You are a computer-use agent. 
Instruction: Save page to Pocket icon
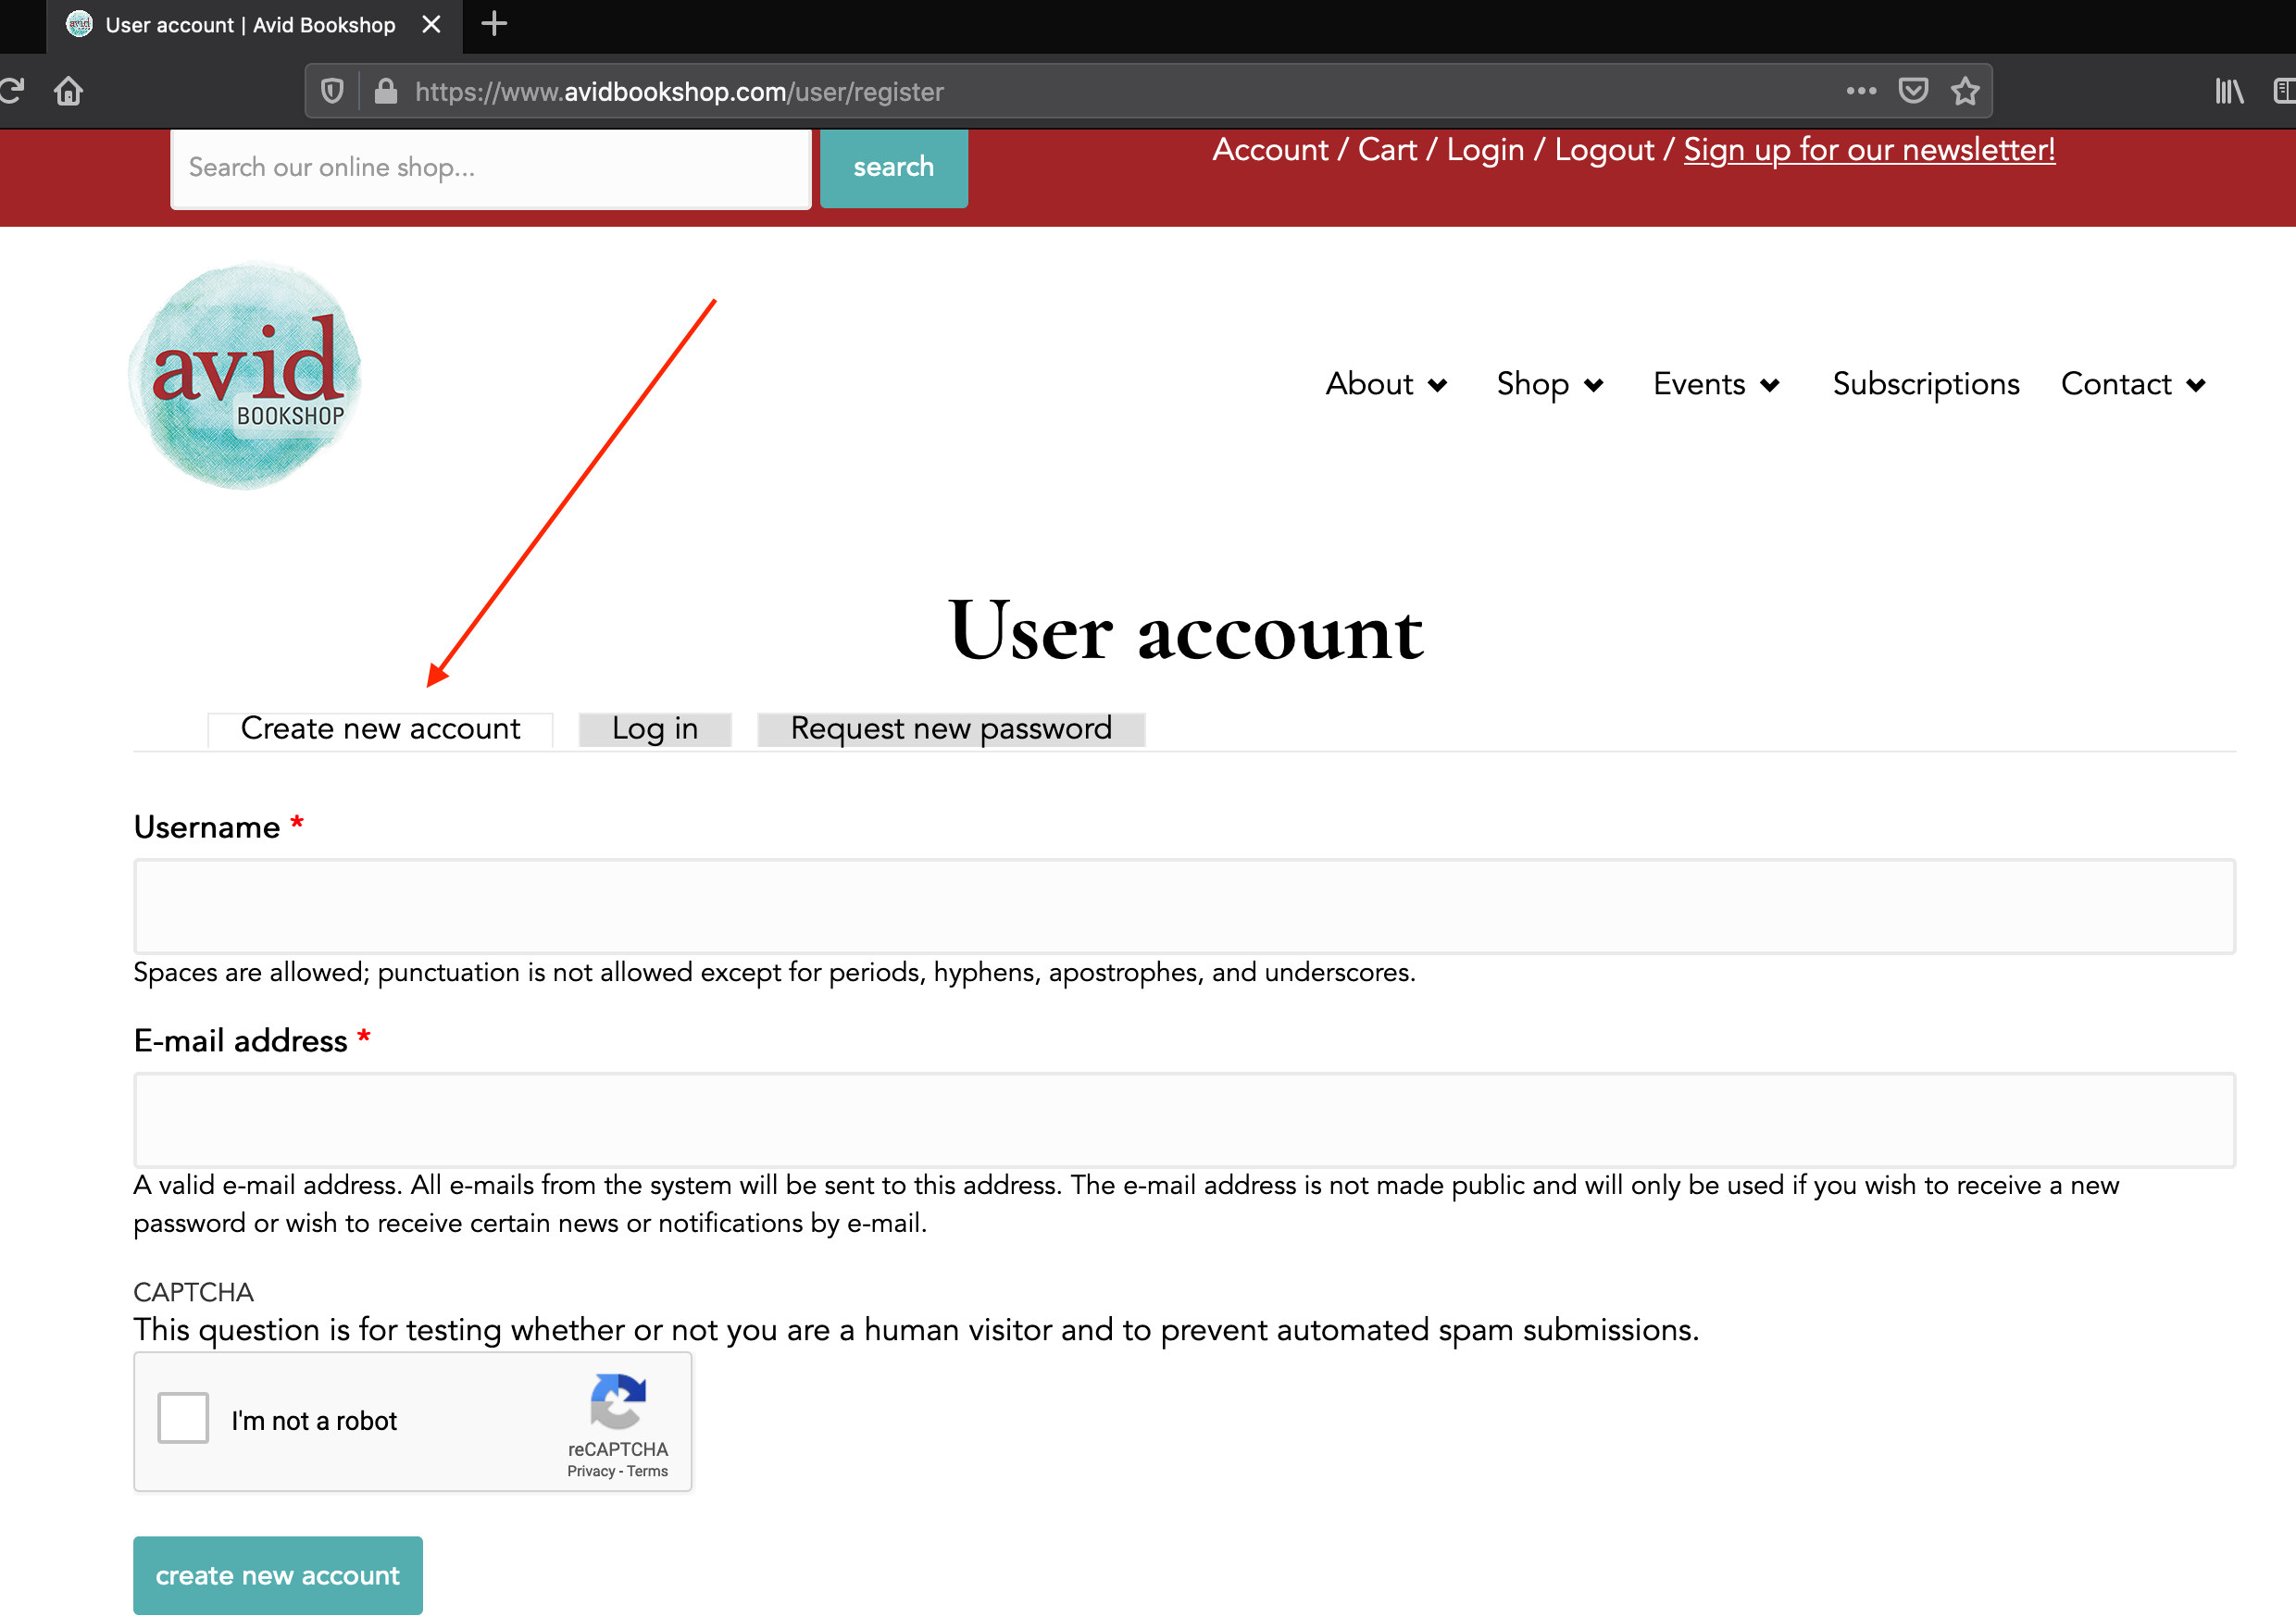(x=1913, y=91)
